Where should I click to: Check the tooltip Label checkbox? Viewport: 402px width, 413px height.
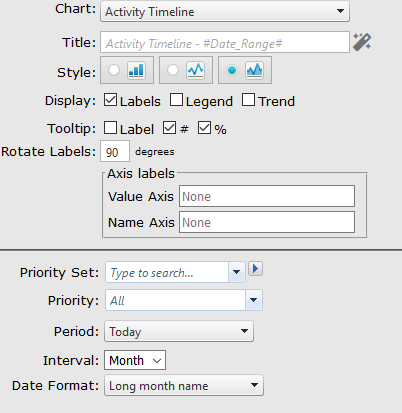(x=110, y=128)
